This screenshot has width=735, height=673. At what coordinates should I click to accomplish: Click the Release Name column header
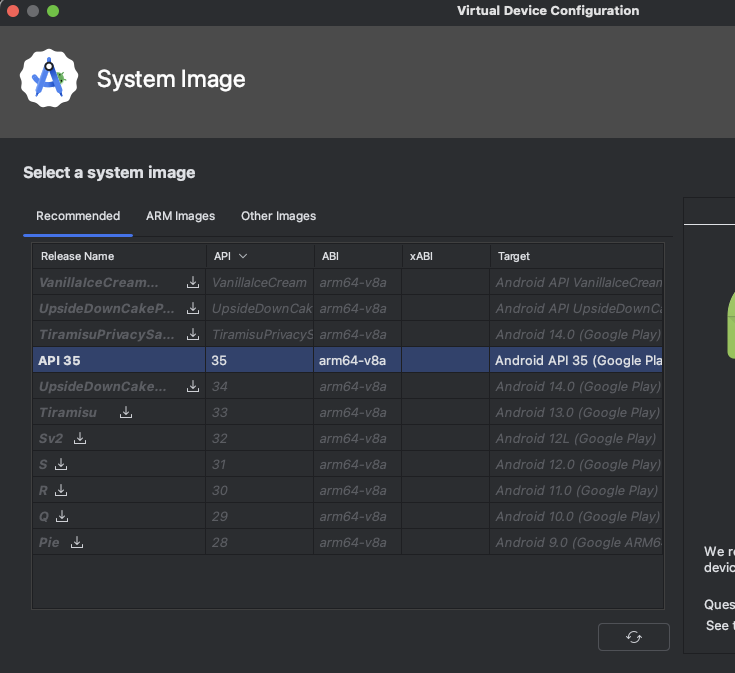(x=119, y=256)
